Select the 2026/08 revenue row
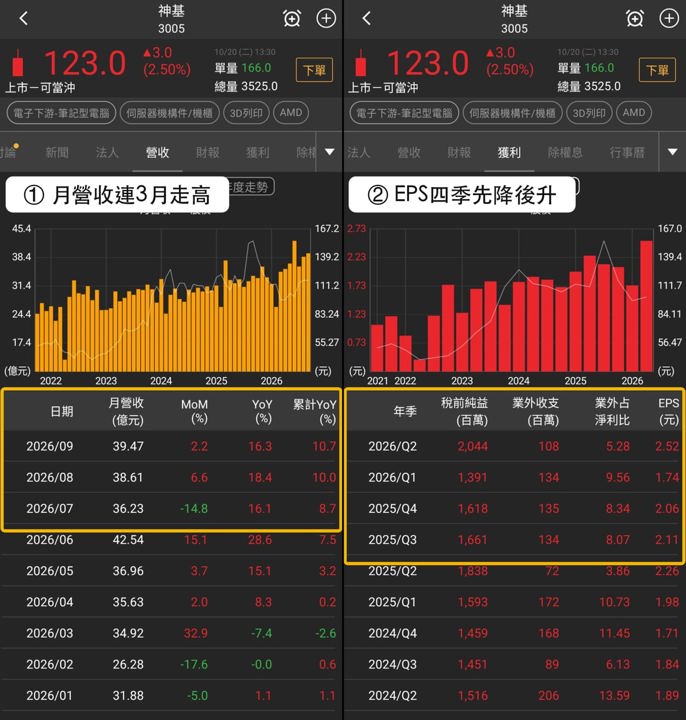Viewport: 686px width, 720px height. pyautogui.click(x=171, y=477)
